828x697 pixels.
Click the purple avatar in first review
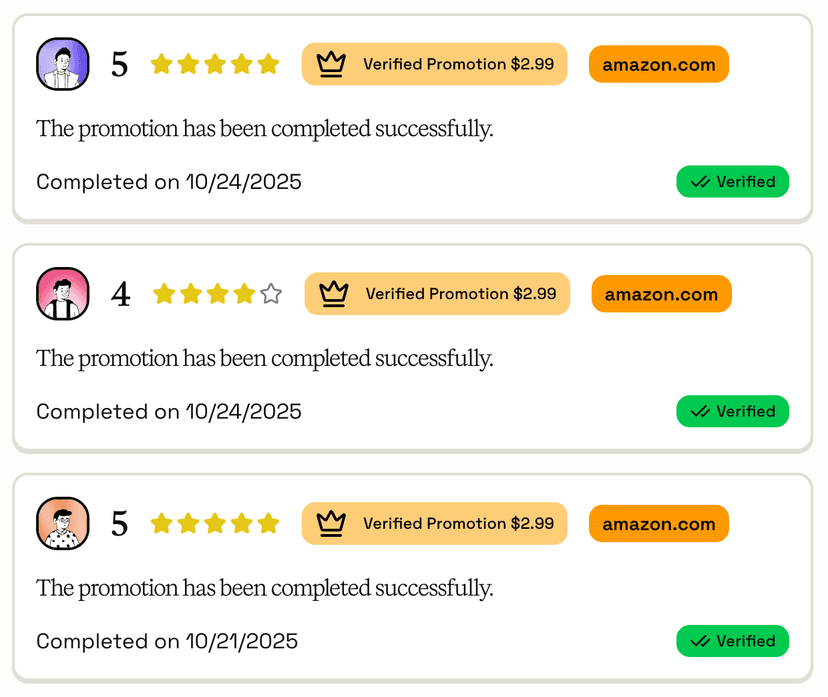click(x=62, y=64)
